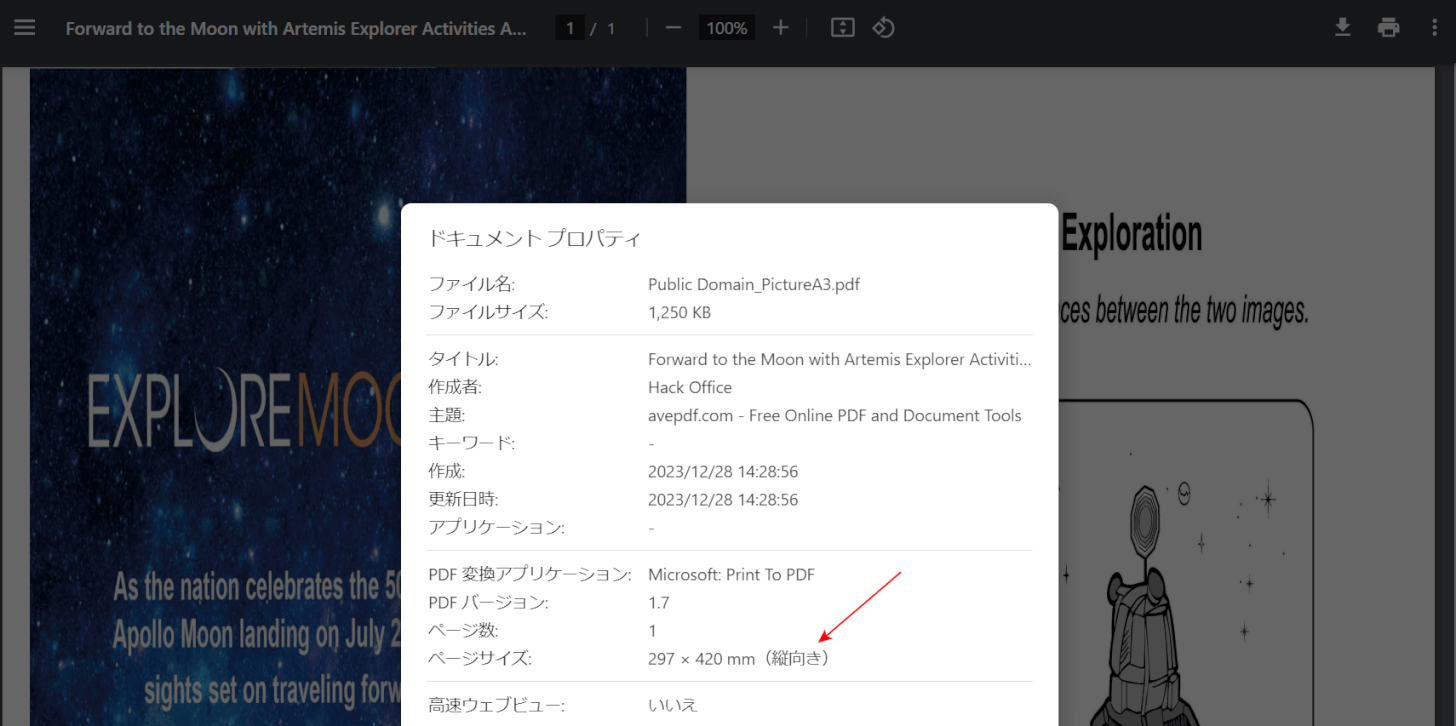Rotate the page counterclockwise
Image resolution: width=1456 pixels, height=726 pixels.
click(x=883, y=28)
